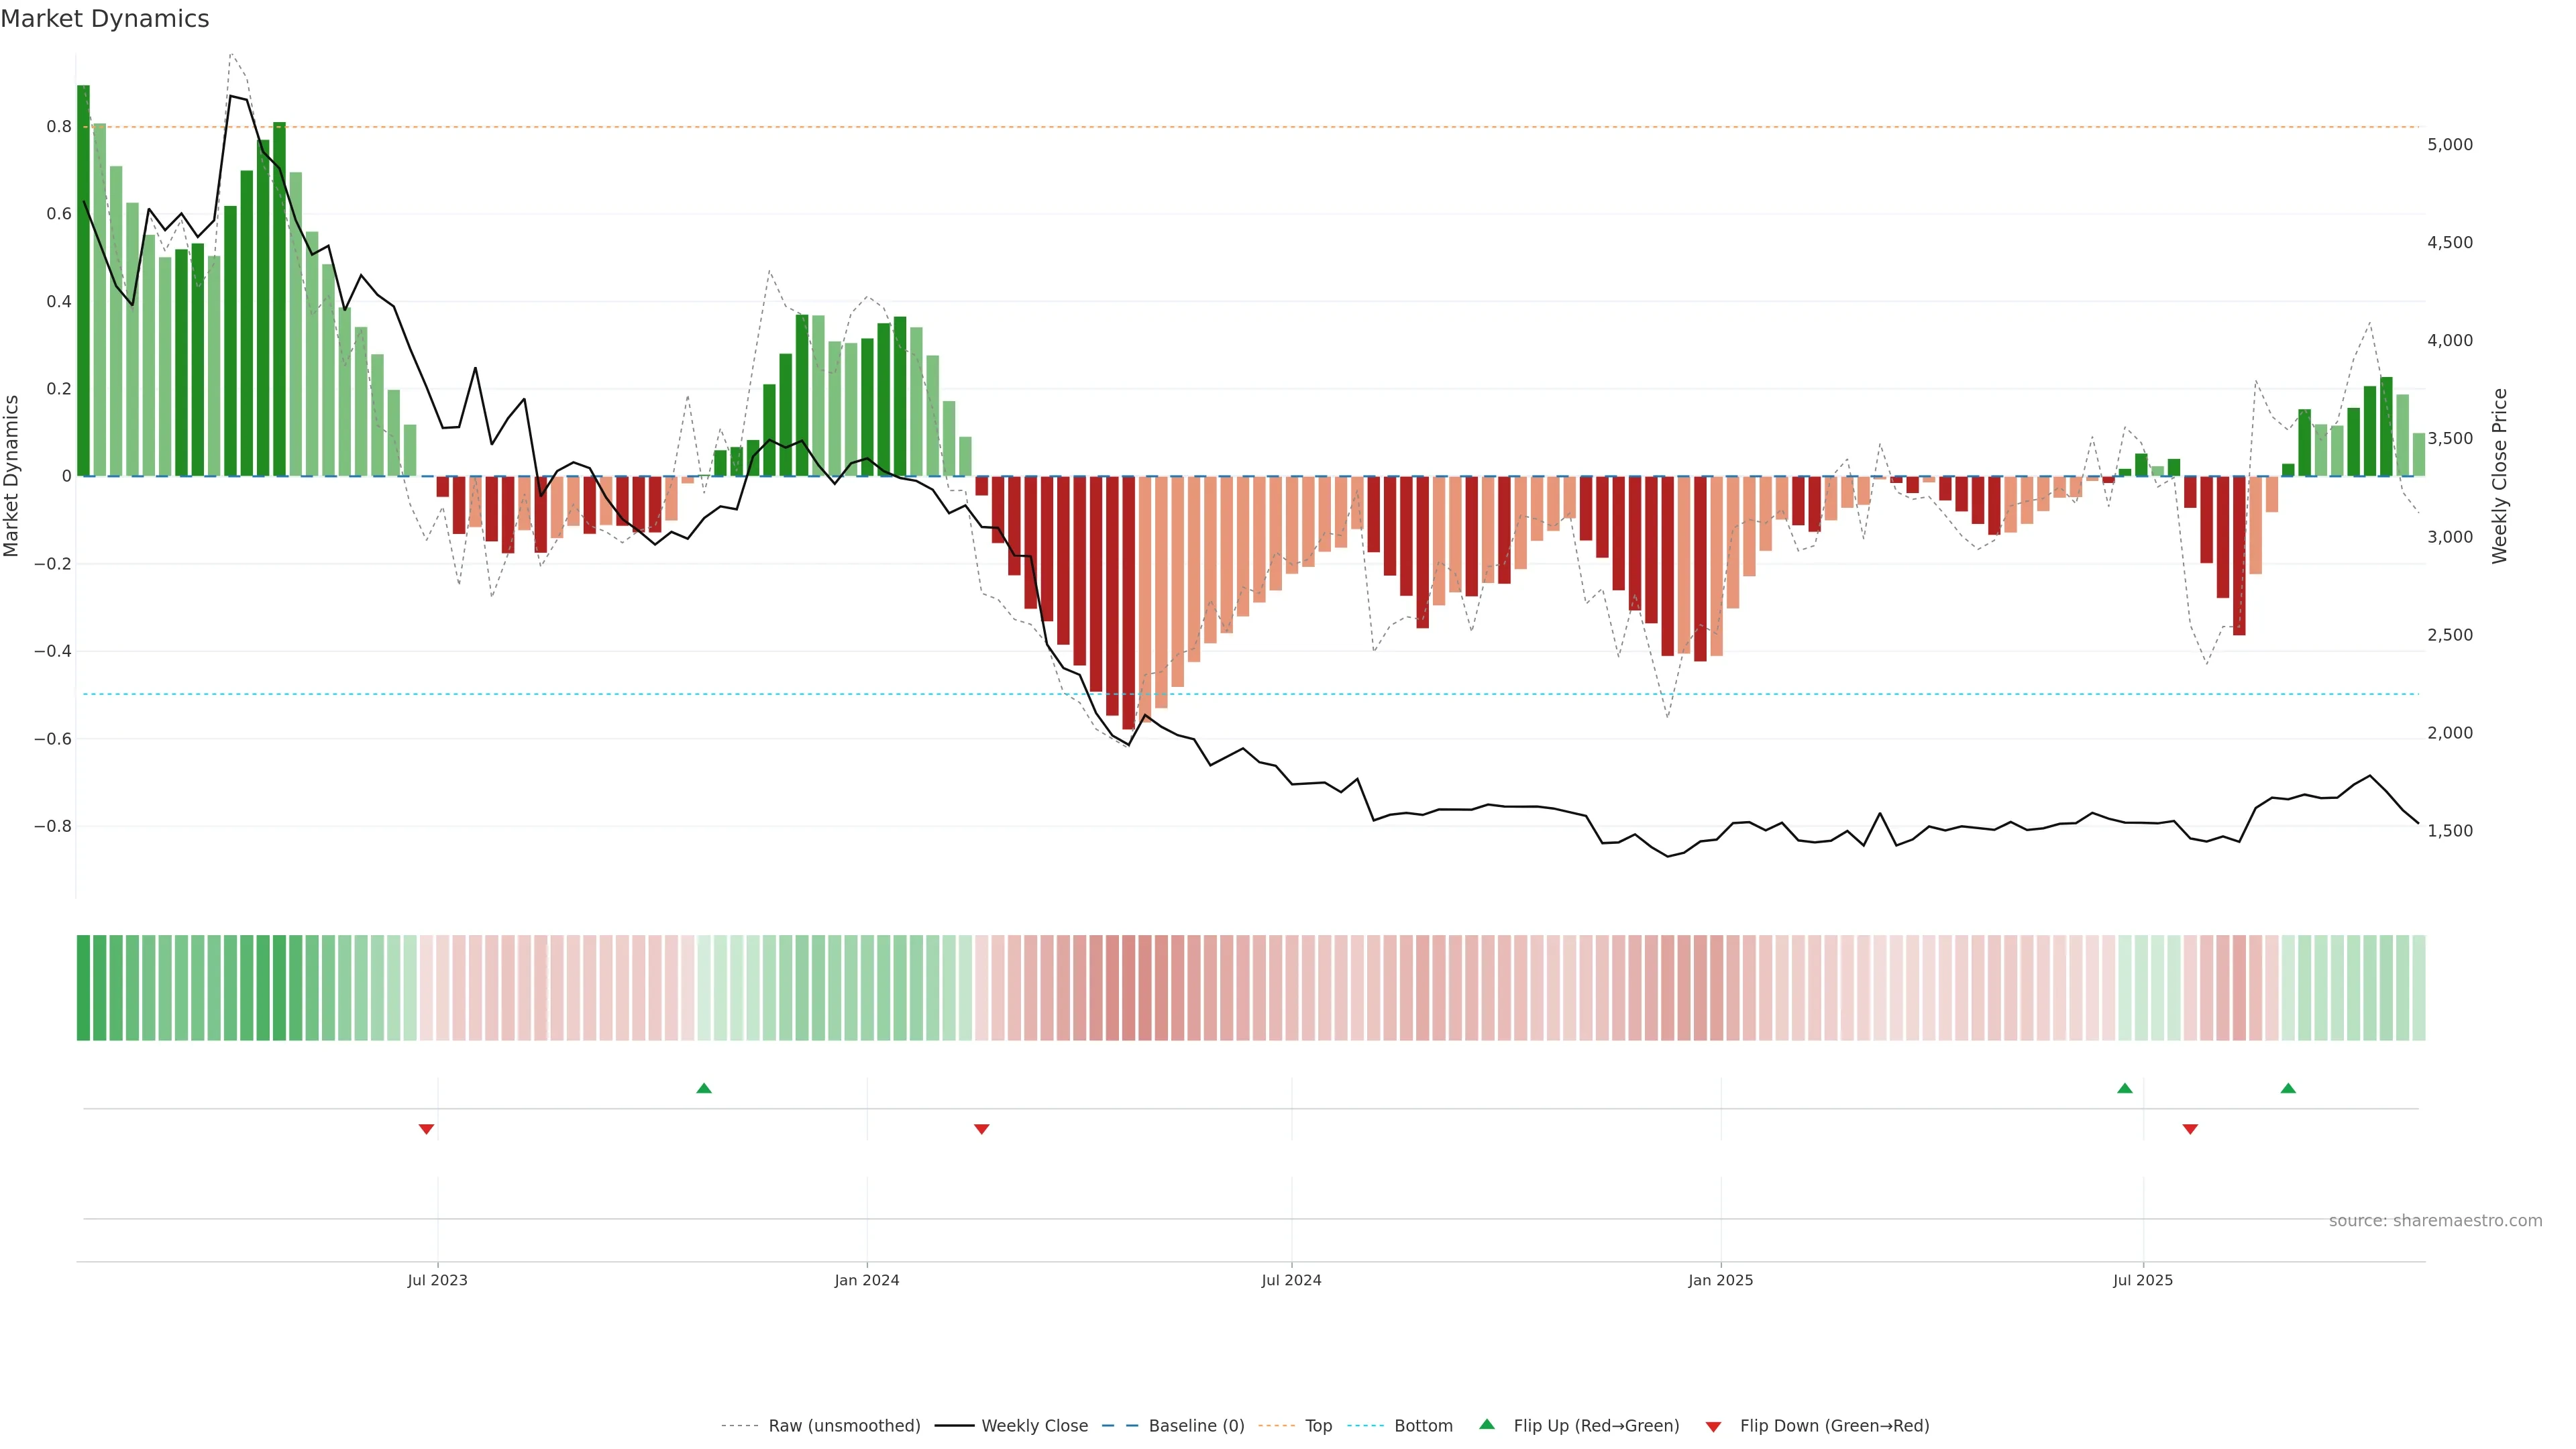Screen dimensions: 2576x1449
Task: Click the source: sharemaestro.com text
Action: (x=2435, y=1221)
